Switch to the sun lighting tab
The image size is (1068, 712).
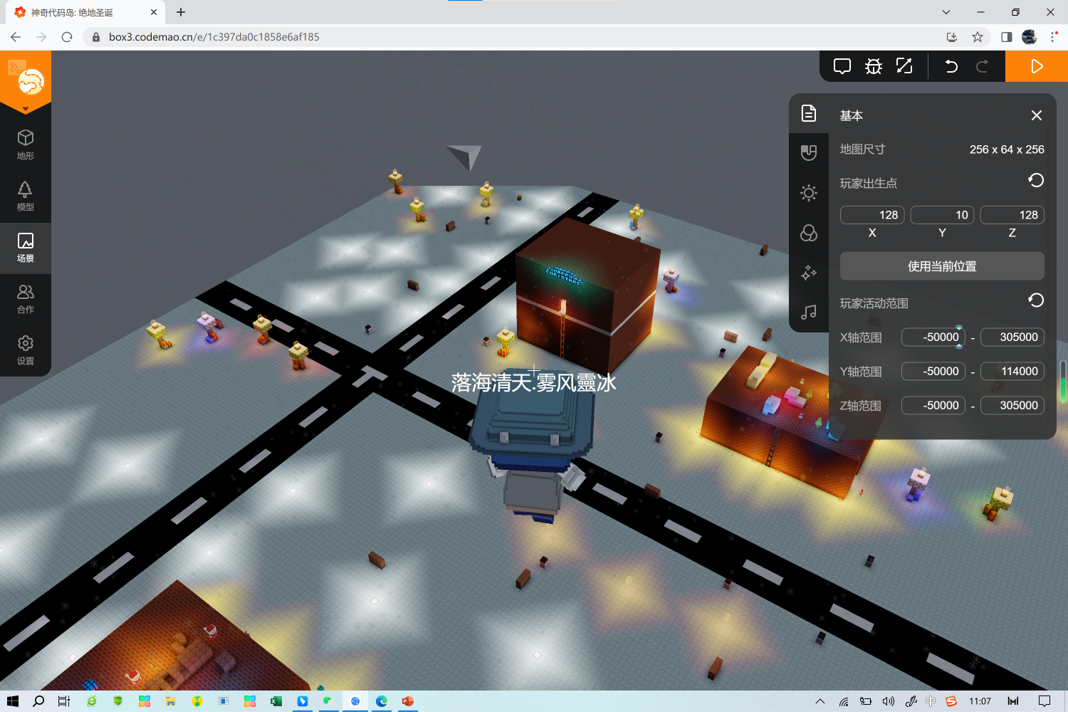pos(808,193)
